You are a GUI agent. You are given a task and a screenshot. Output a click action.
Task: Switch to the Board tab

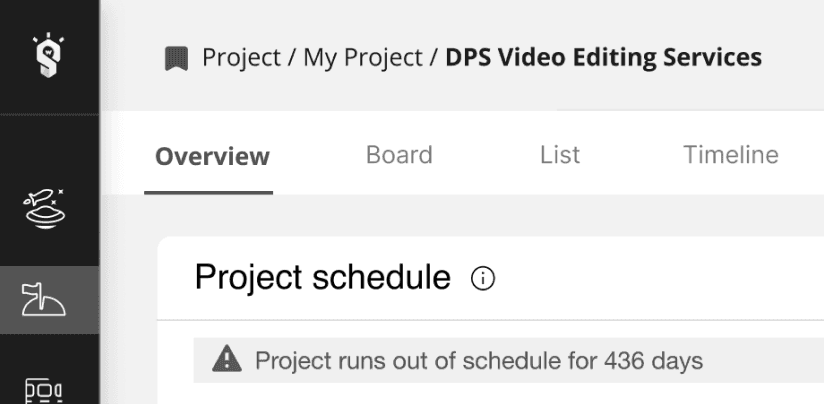pos(399,155)
